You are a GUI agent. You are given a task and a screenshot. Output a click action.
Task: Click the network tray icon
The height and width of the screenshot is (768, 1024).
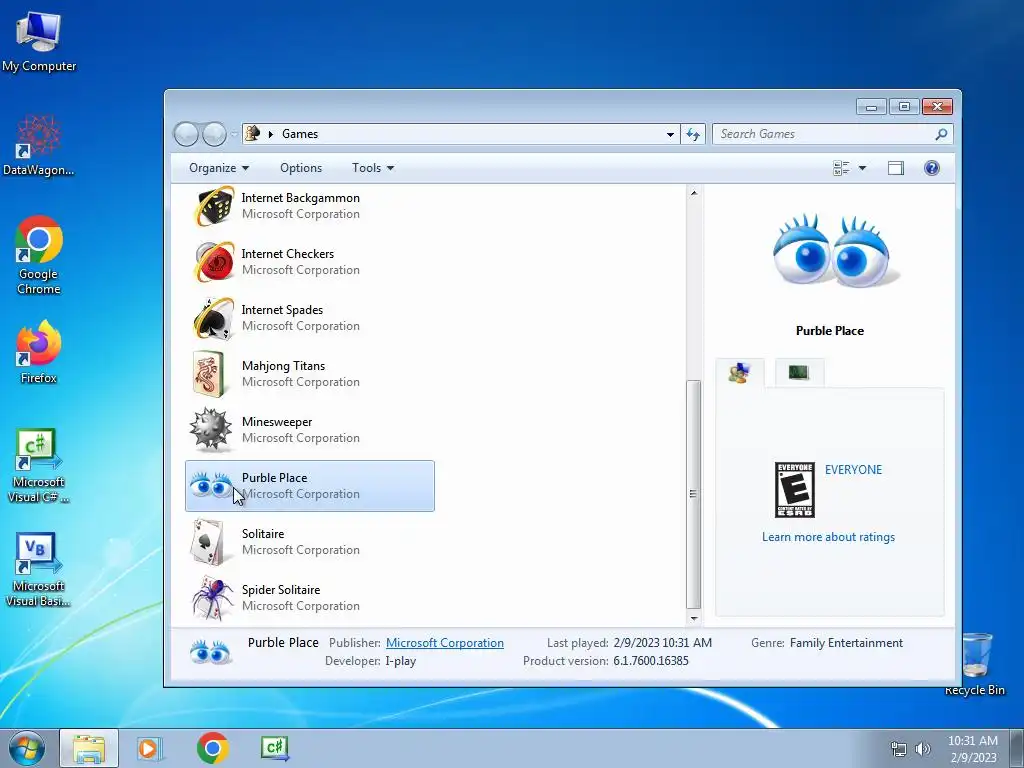pyautogui.click(x=899, y=749)
